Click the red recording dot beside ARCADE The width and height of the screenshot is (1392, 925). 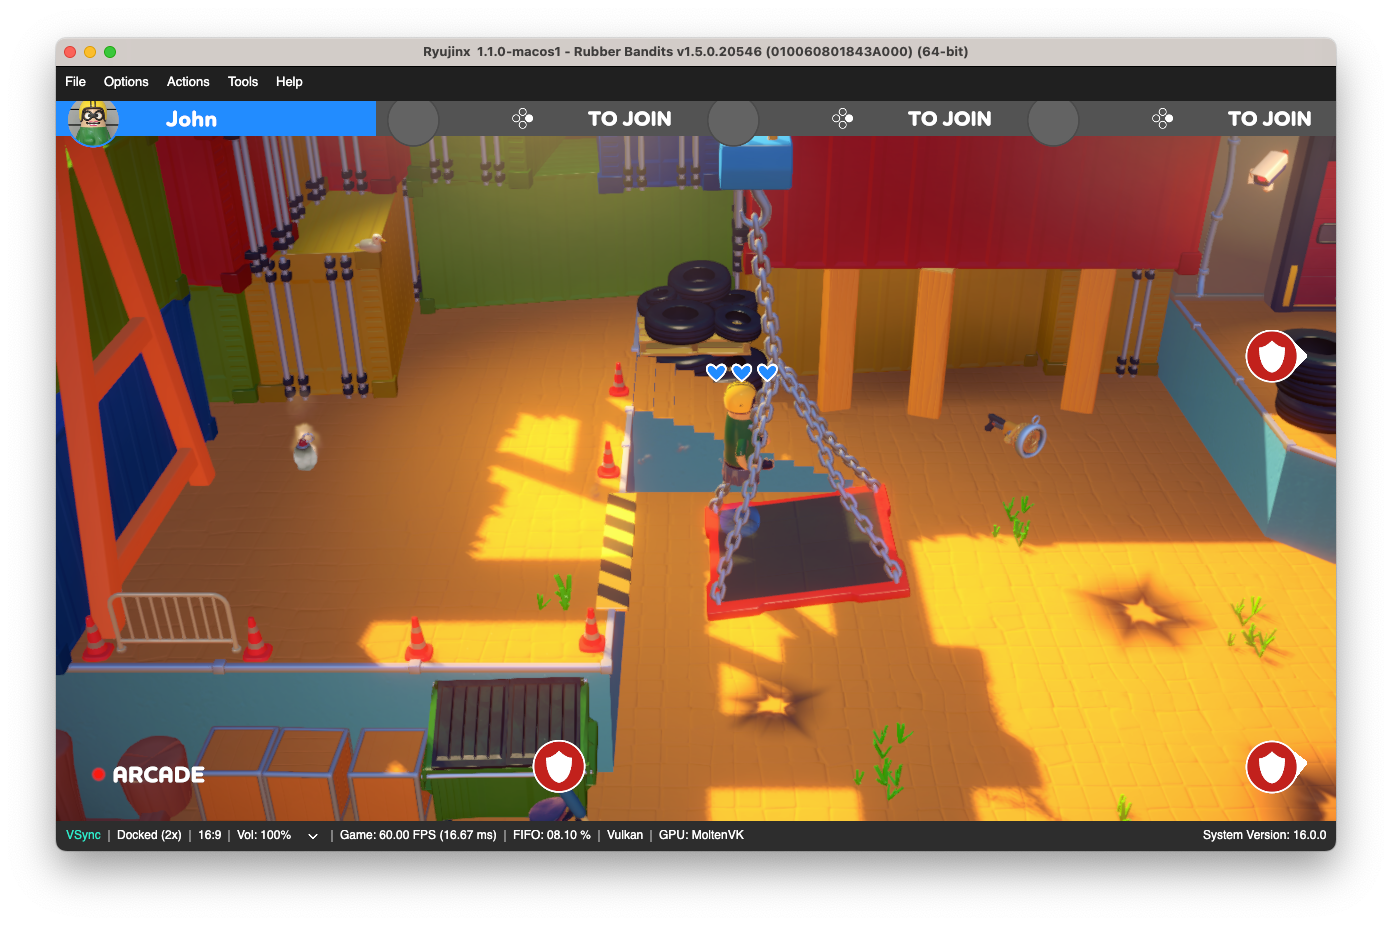[x=99, y=774]
